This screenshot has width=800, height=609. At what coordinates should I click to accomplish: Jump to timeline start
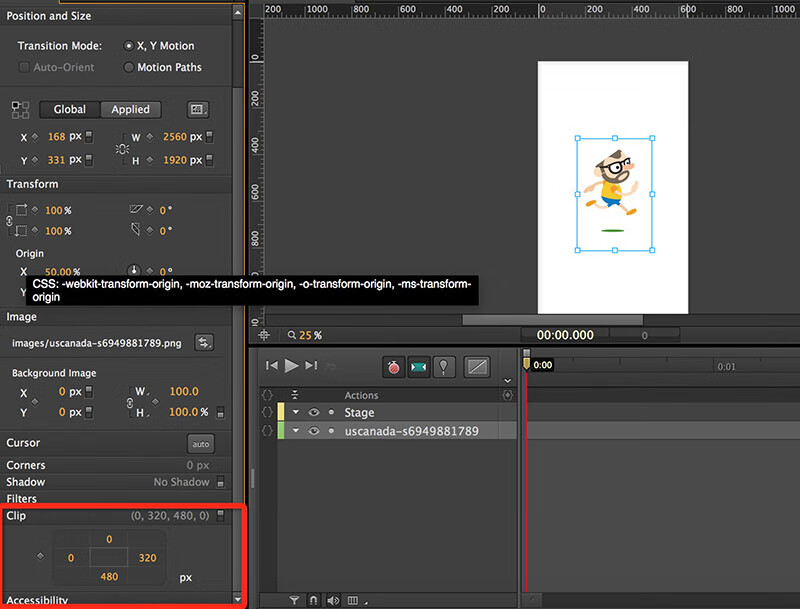(271, 365)
